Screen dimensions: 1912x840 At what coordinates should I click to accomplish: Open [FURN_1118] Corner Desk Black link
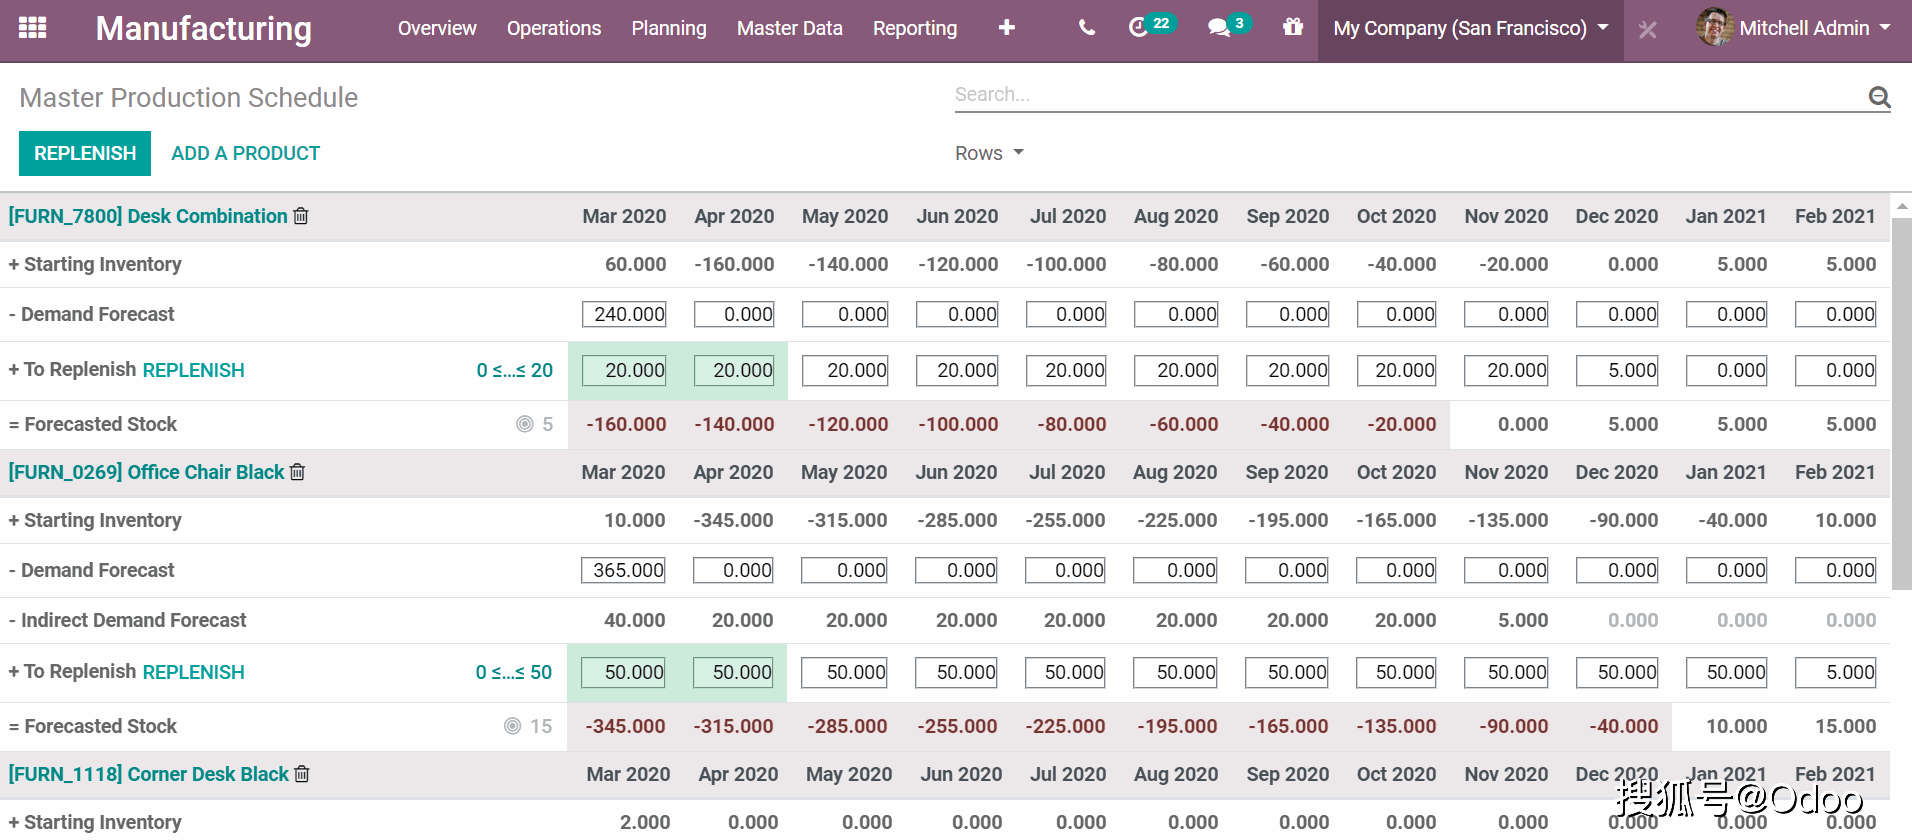click(149, 774)
